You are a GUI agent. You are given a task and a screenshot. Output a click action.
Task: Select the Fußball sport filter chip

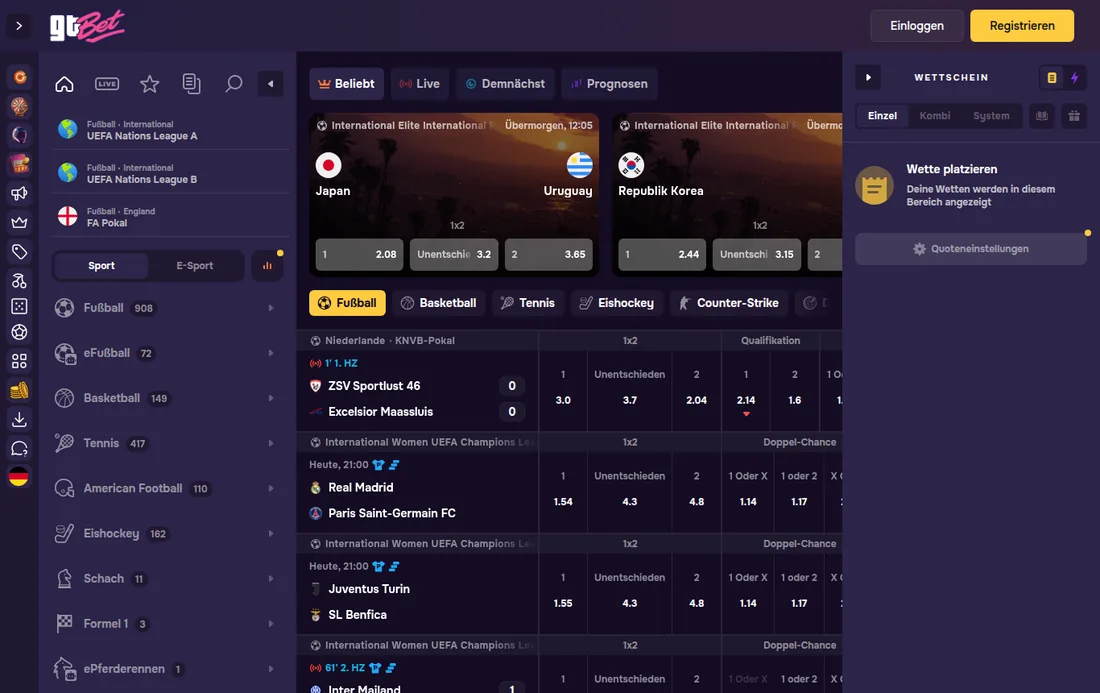pos(347,303)
